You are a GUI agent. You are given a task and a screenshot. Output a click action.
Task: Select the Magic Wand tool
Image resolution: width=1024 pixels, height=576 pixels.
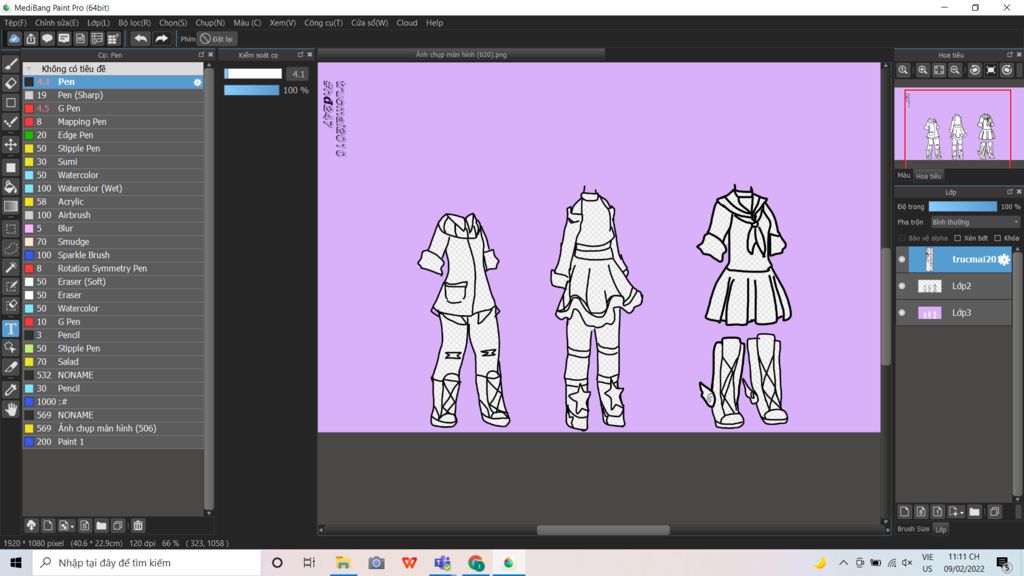[x=11, y=268]
